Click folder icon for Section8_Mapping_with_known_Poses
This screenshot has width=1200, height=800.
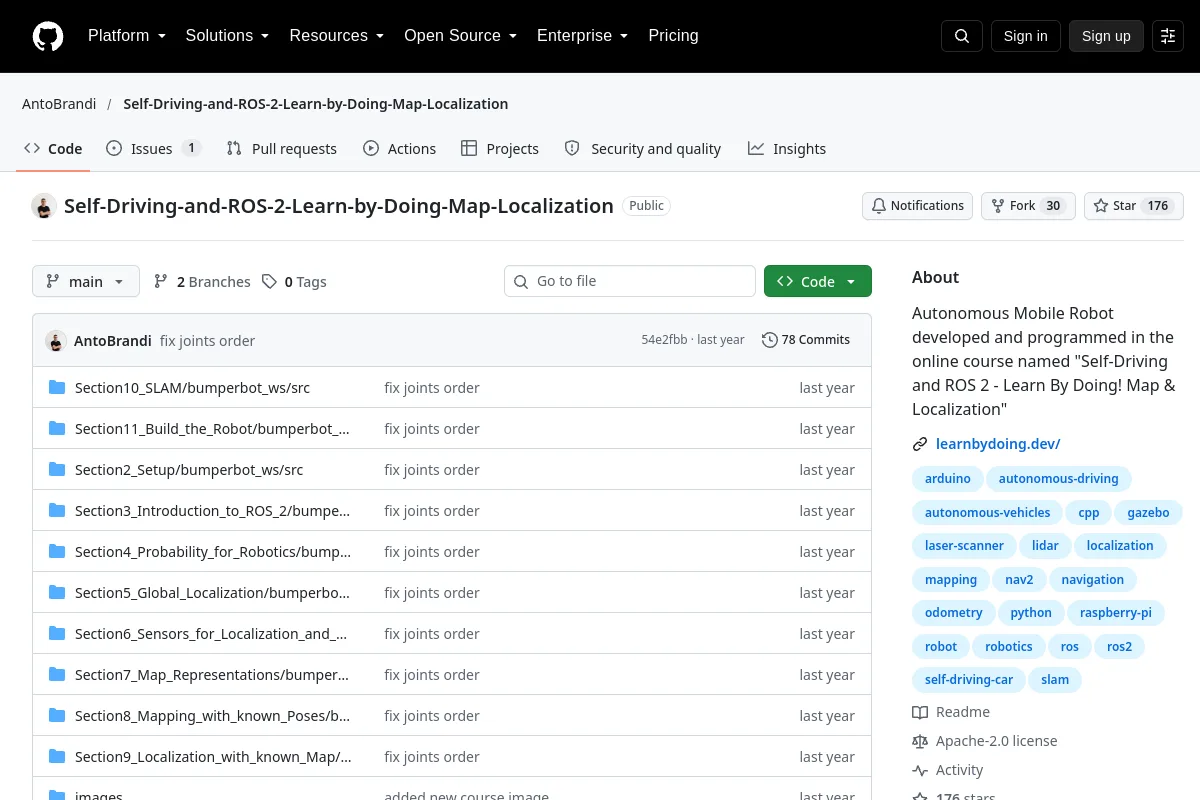[x=57, y=715]
